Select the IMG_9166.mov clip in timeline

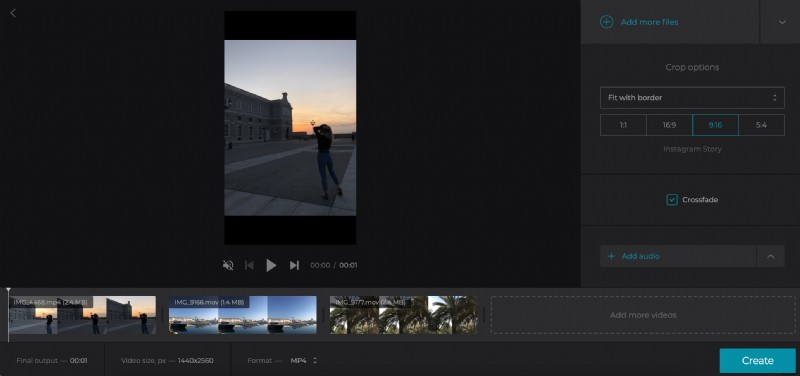pyautogui.click(x=243, y=315)
